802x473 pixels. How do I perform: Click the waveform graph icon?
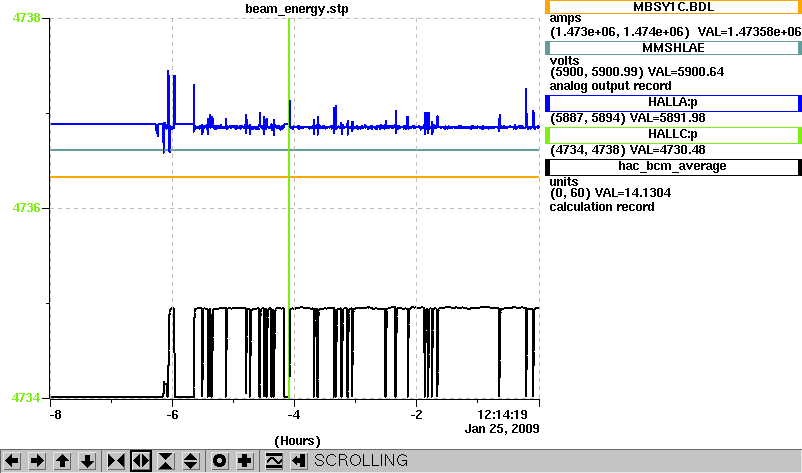[274, 461]
